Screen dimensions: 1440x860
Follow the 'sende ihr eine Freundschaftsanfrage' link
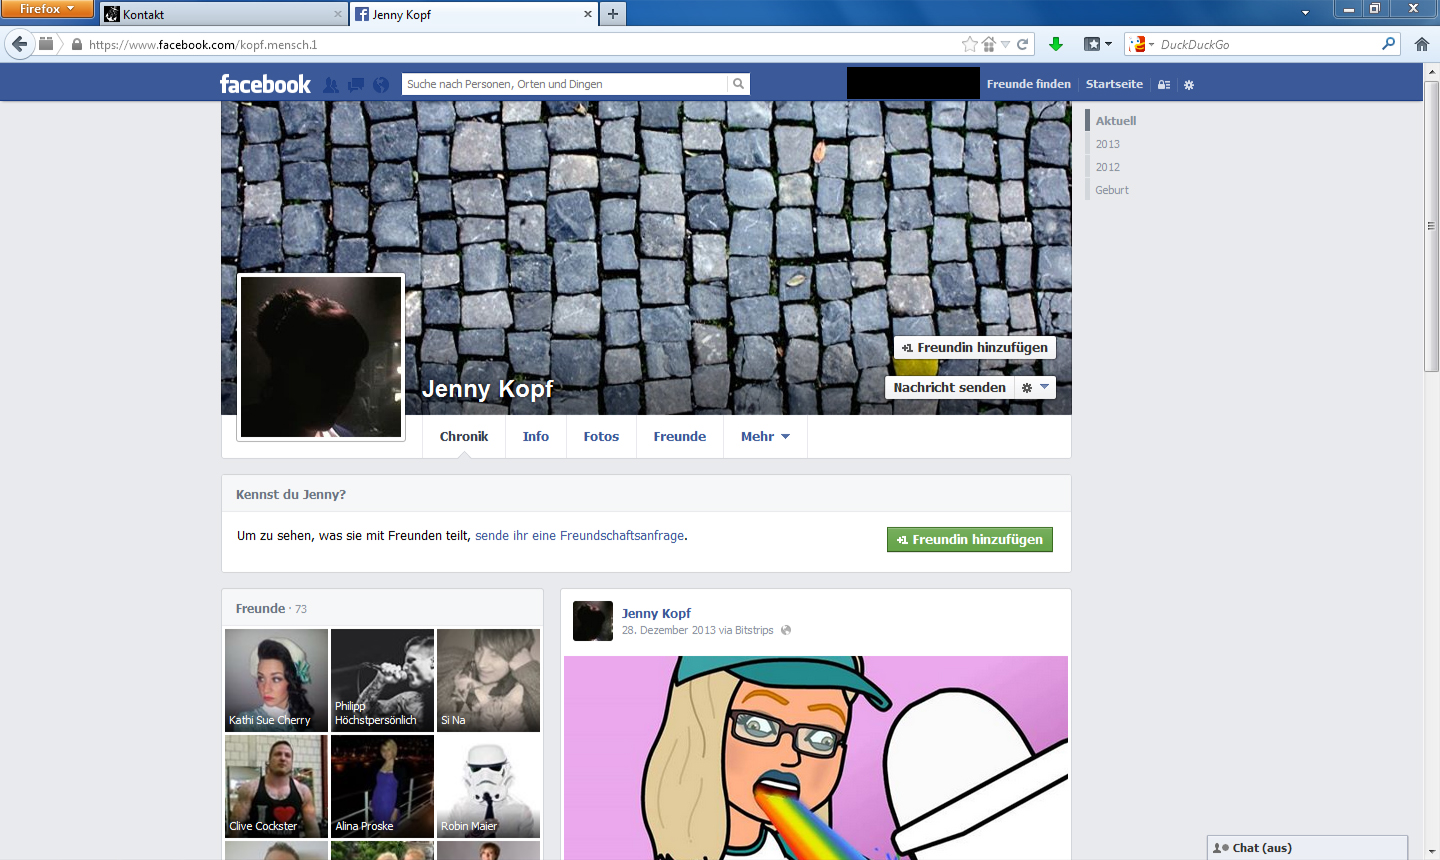pyautogui.click(x=579, y=536)
